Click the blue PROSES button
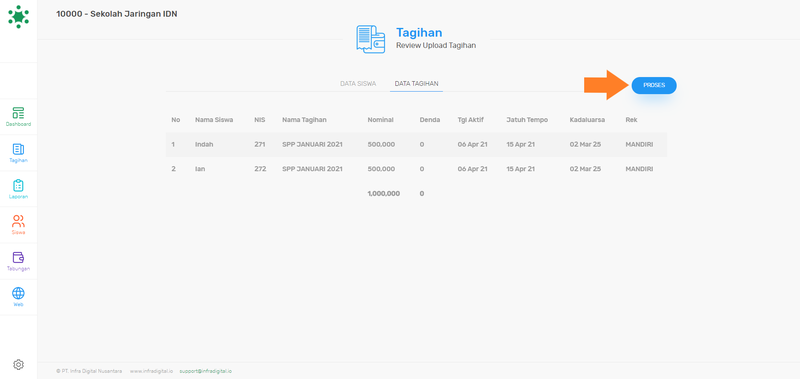 coord(654,86)
